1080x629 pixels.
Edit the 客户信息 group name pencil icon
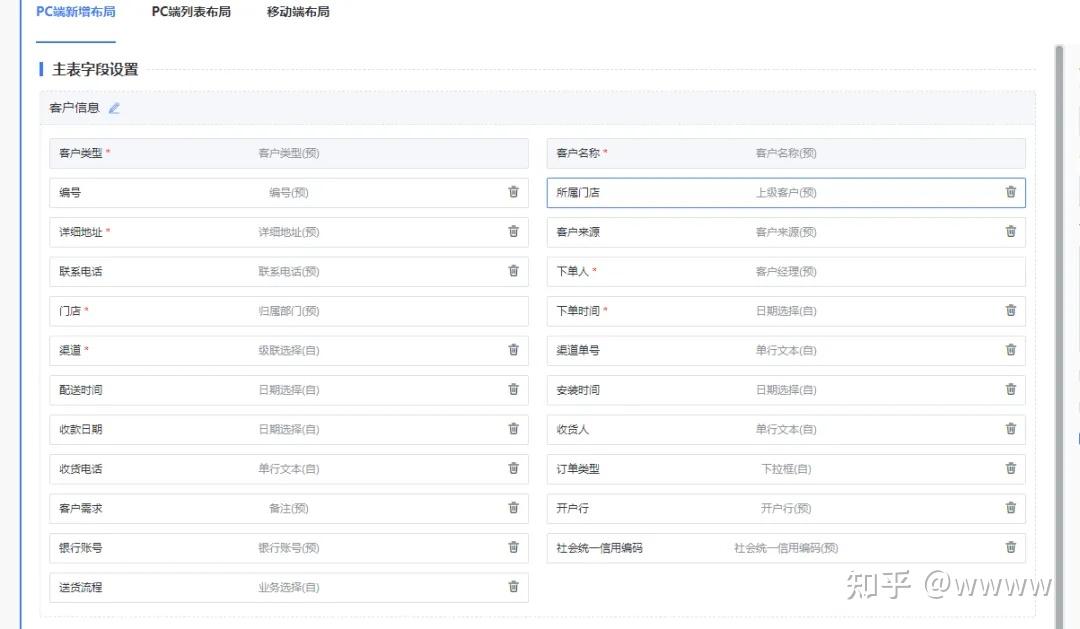(x=114, y=108)
